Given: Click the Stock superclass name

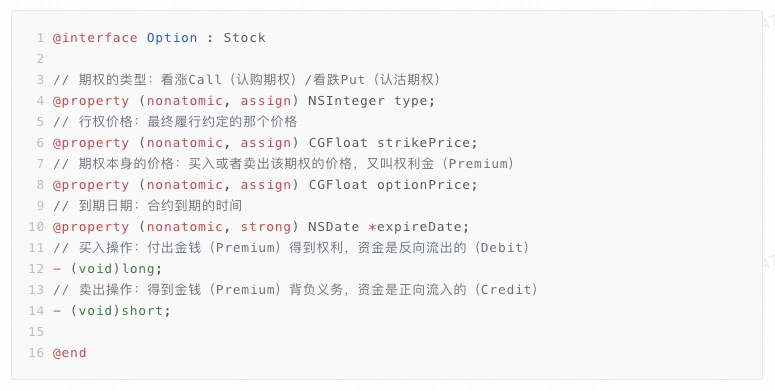Looking at the screenshot, I should pyautogui.click(x=244, y=38).
